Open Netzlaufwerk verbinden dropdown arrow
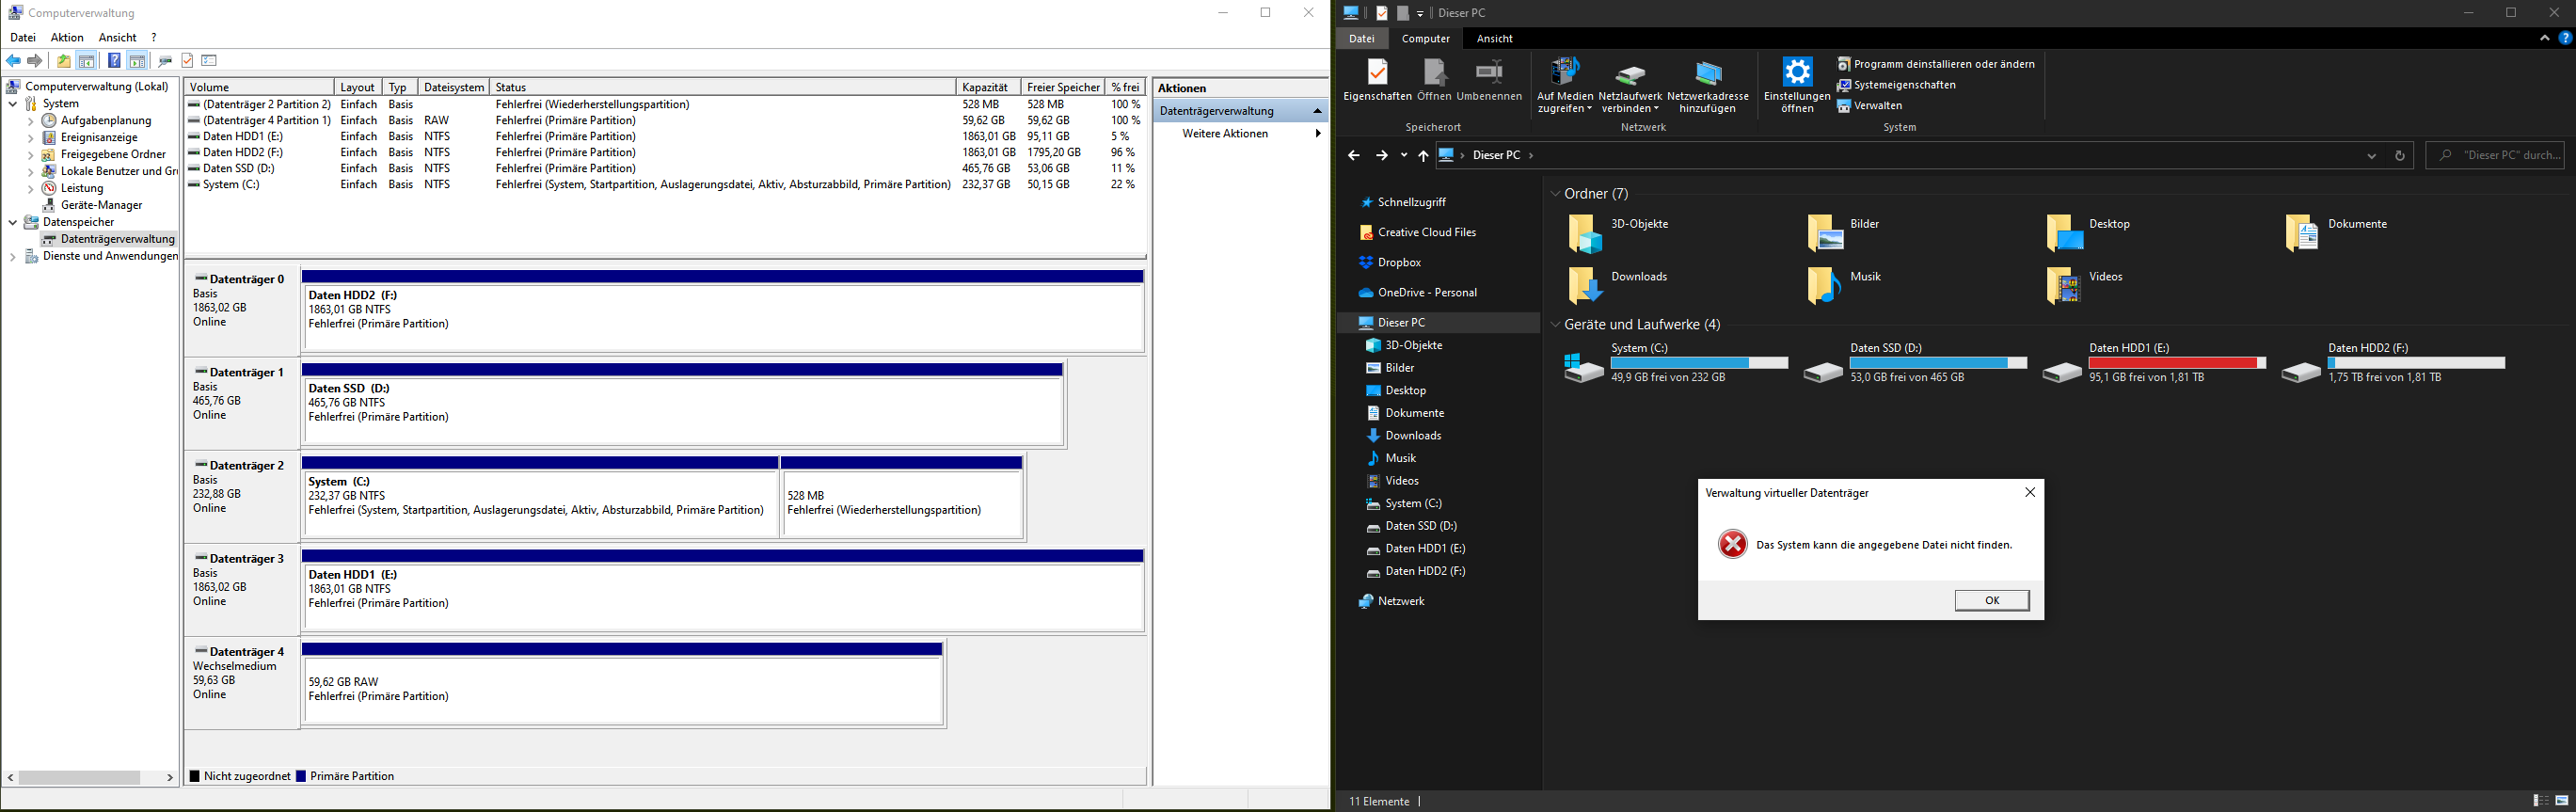 pyautogui.click(x=1656, y=109)
